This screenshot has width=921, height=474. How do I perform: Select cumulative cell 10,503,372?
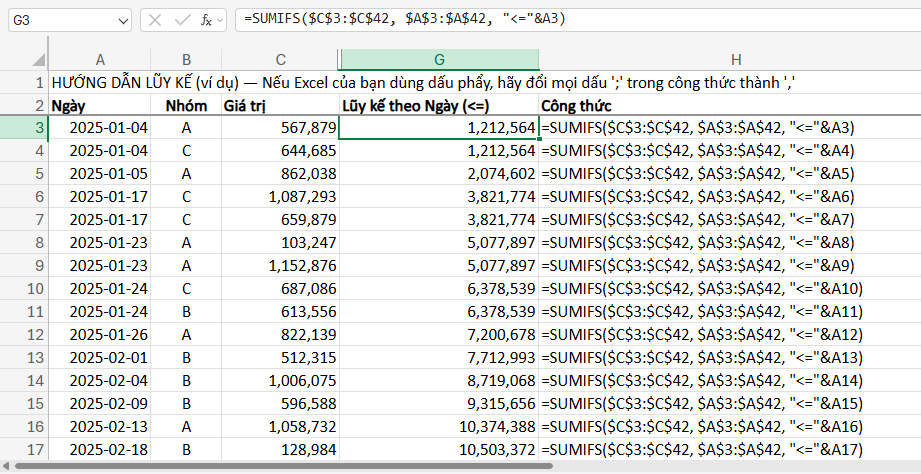(x=439, y=450)
